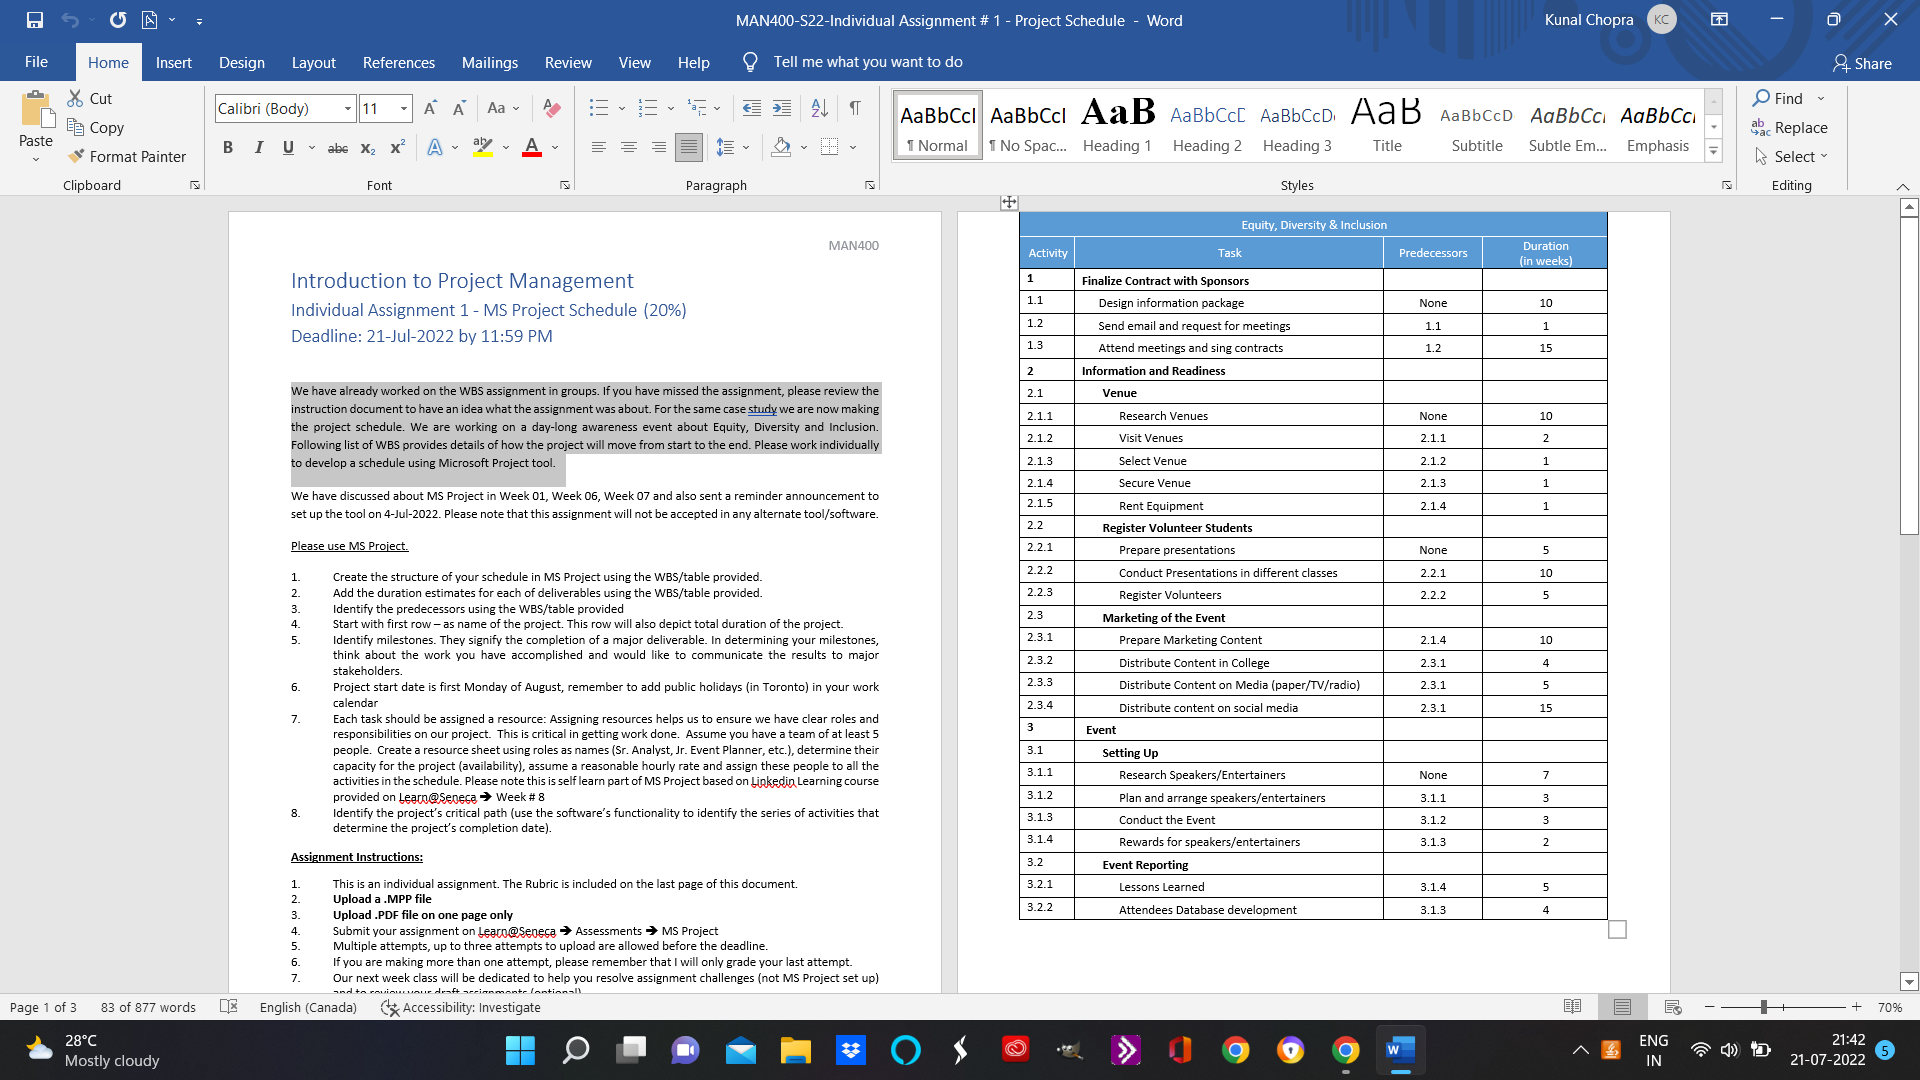Toggle Bold formatting
Image resolution: width=1920 pixels, height=1080 pixels.
coord(227,147)
